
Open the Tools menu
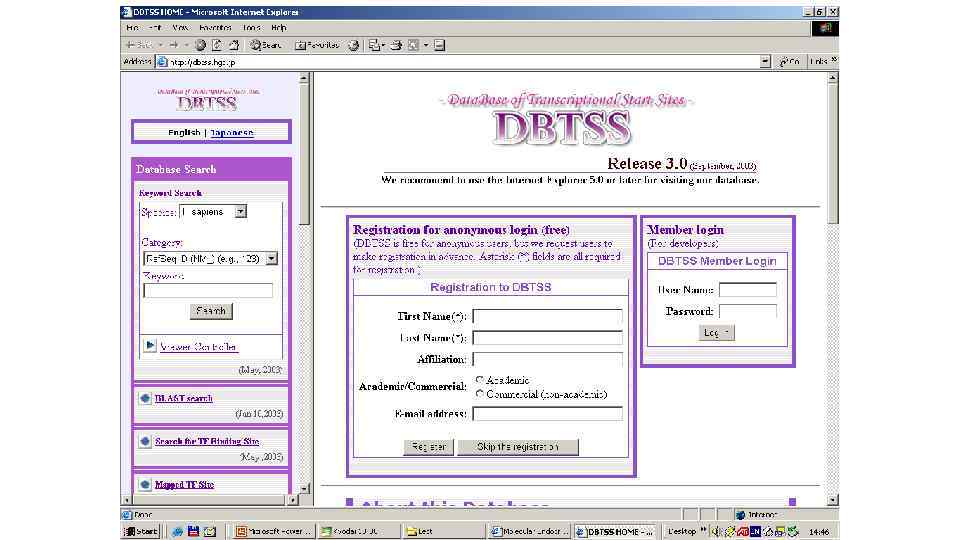pos(252,28)
